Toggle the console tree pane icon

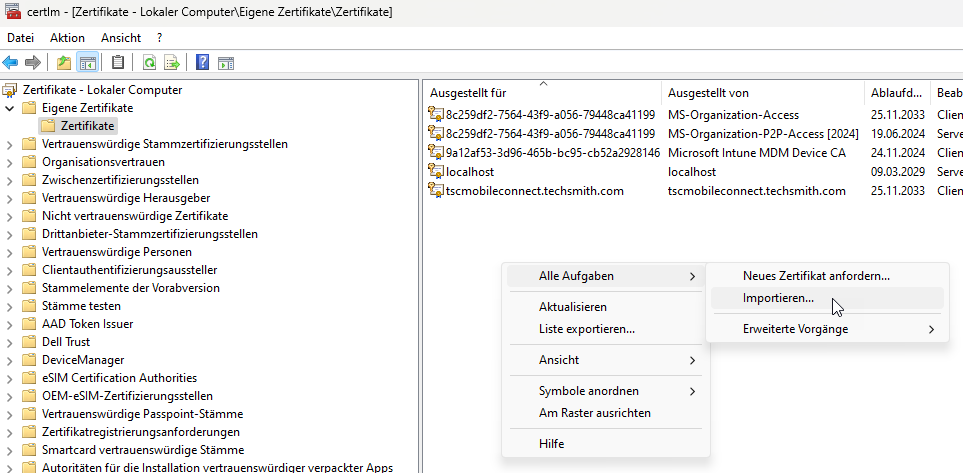coord(88,63)
